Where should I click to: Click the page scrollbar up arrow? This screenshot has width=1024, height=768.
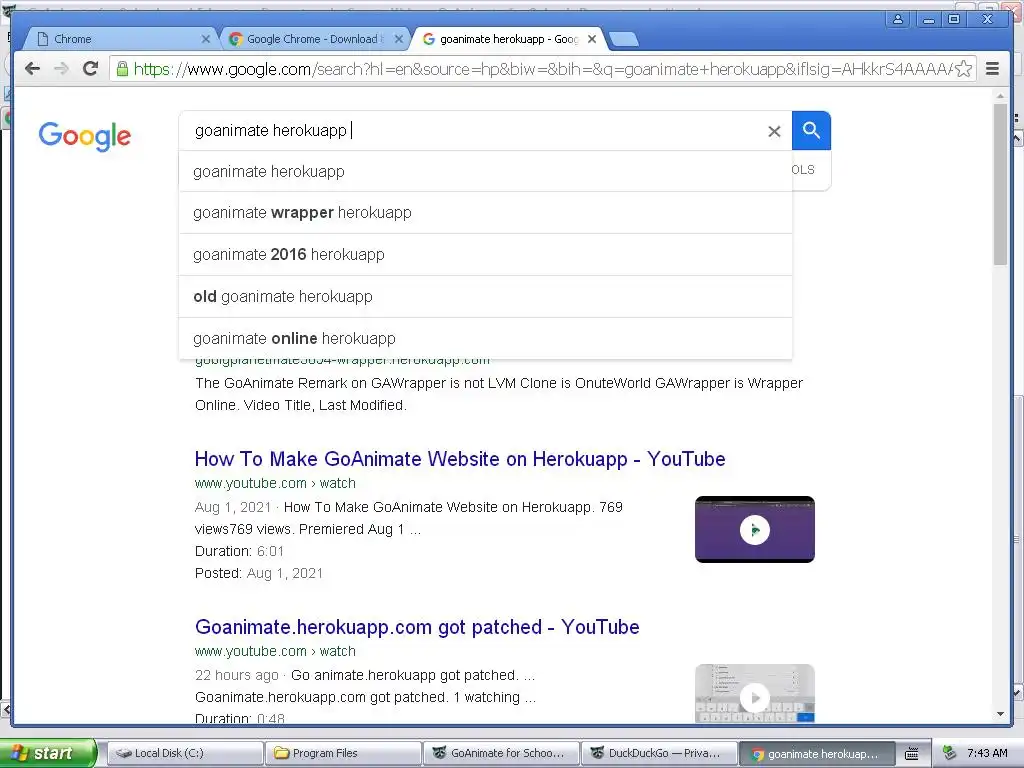pos(1000,96)
